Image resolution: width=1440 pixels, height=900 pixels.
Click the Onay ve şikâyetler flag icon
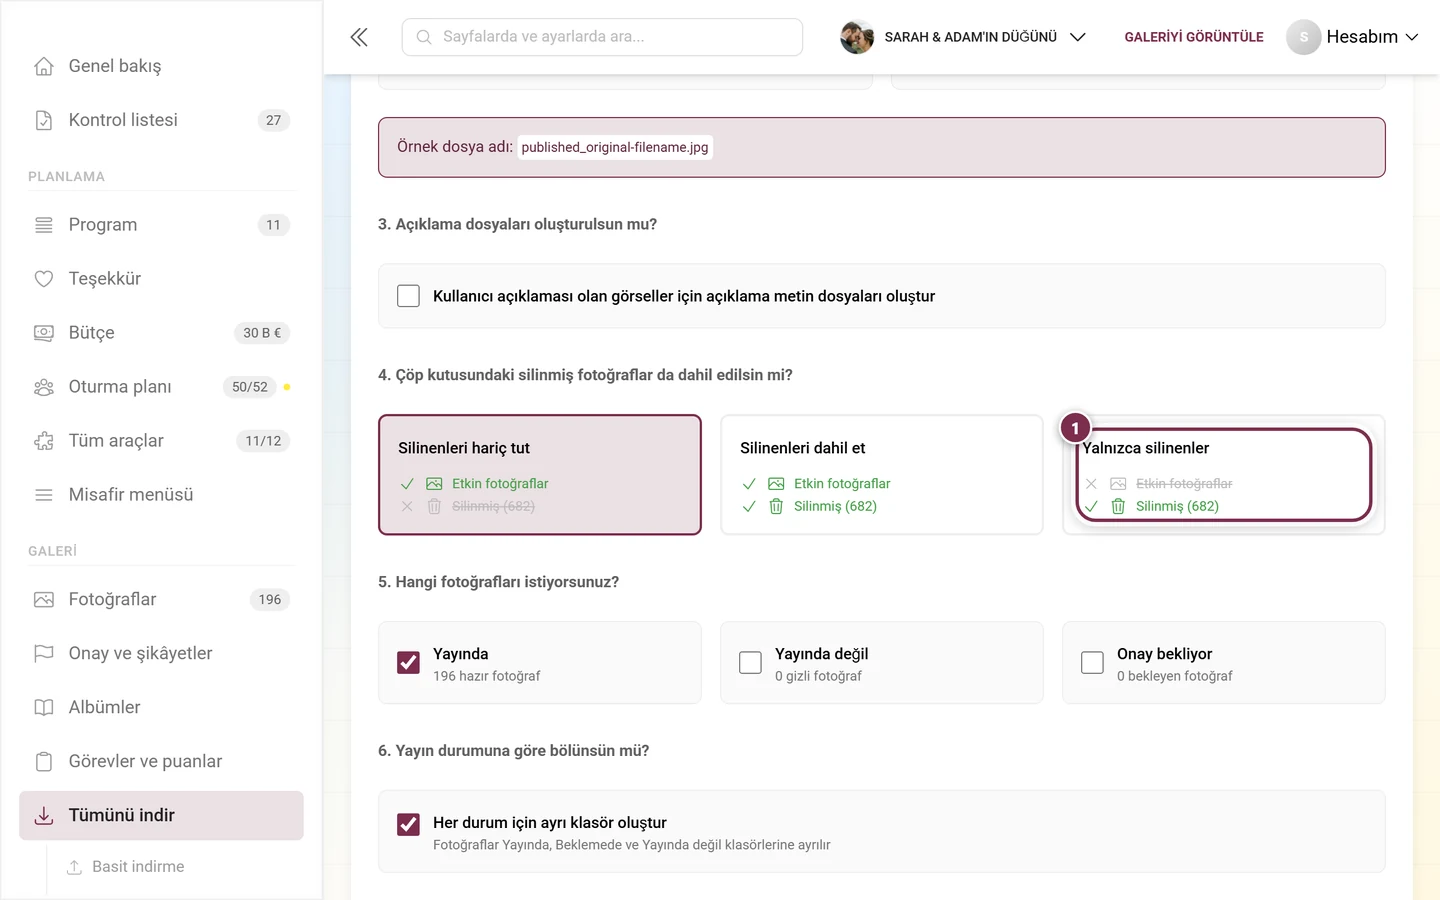(44, 654)
